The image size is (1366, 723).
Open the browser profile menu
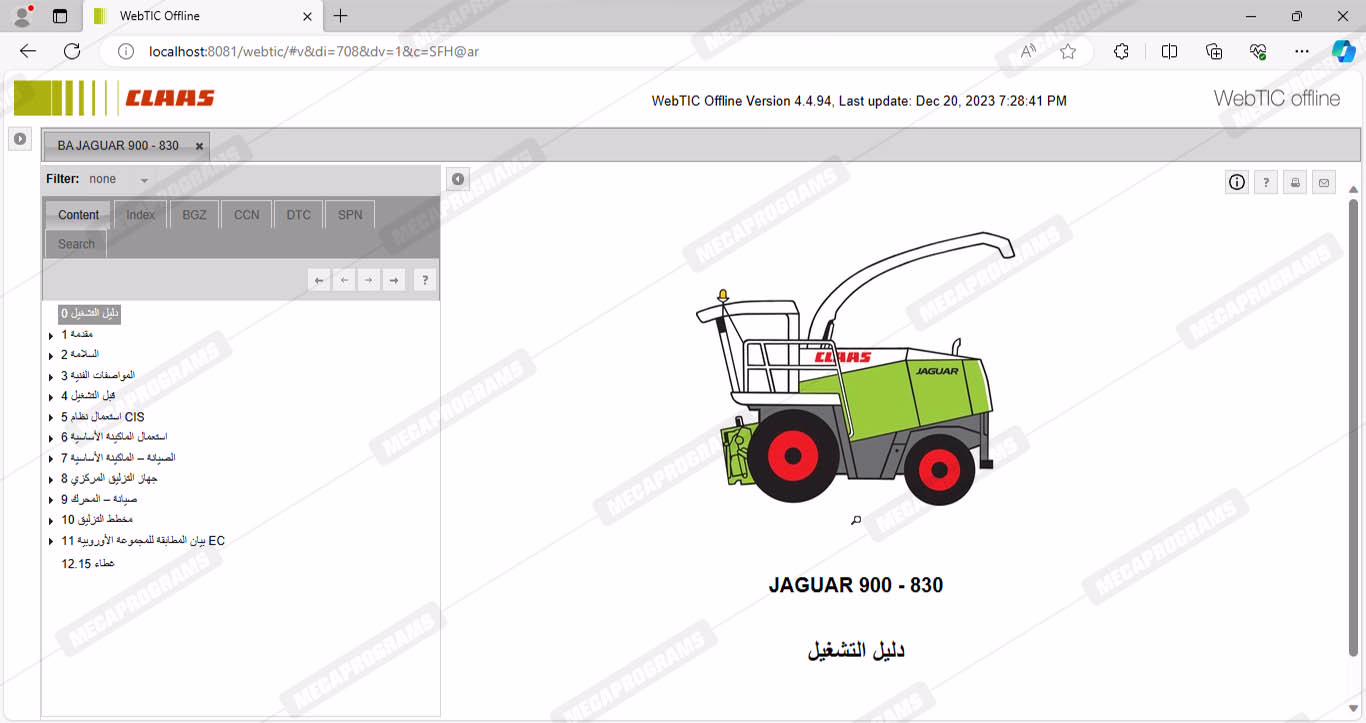22,16
